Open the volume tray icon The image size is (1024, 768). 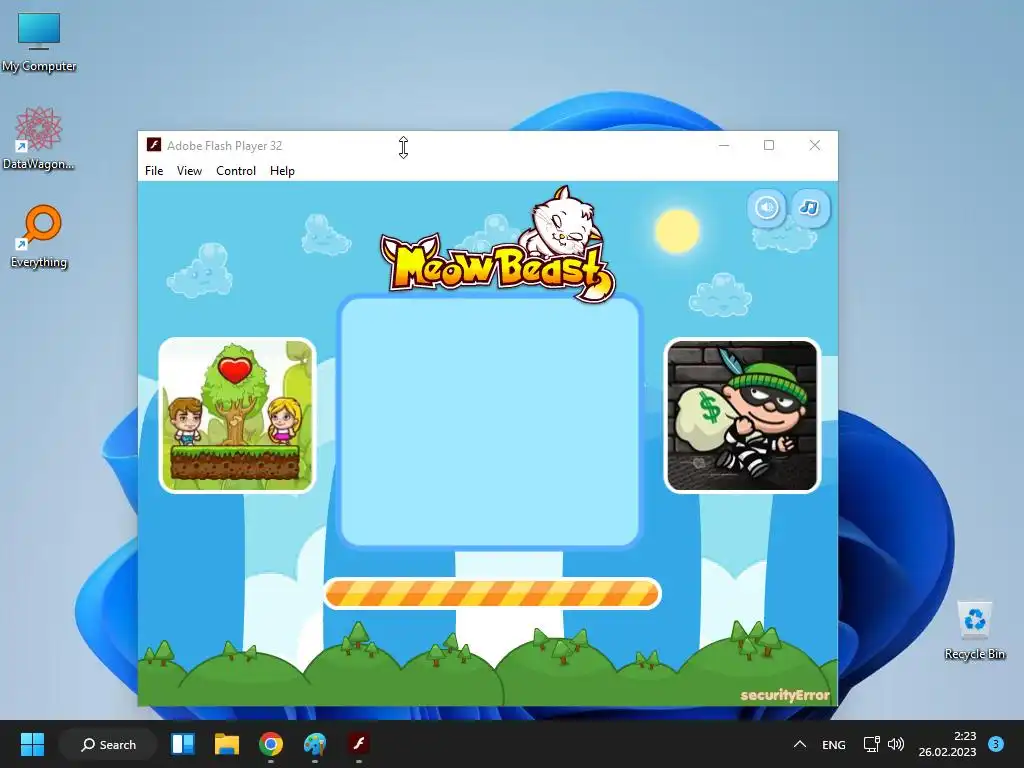896,744
